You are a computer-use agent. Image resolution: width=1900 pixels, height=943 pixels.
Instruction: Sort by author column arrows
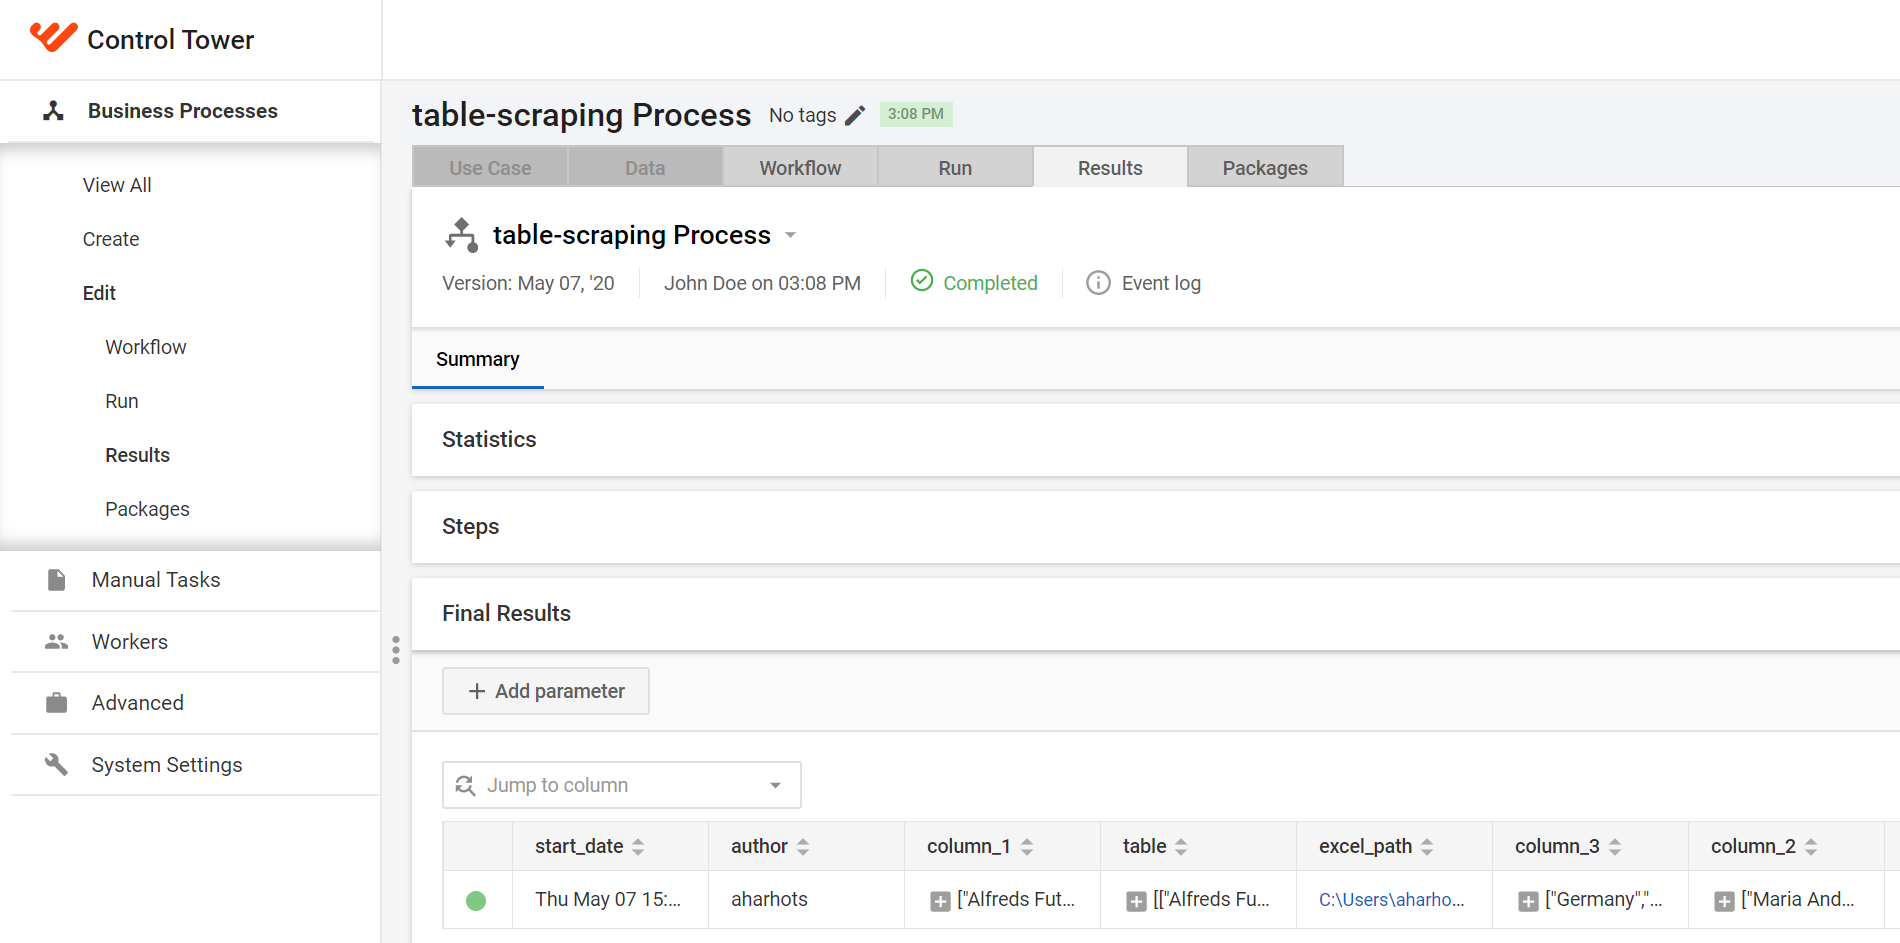tap(802, 847)
